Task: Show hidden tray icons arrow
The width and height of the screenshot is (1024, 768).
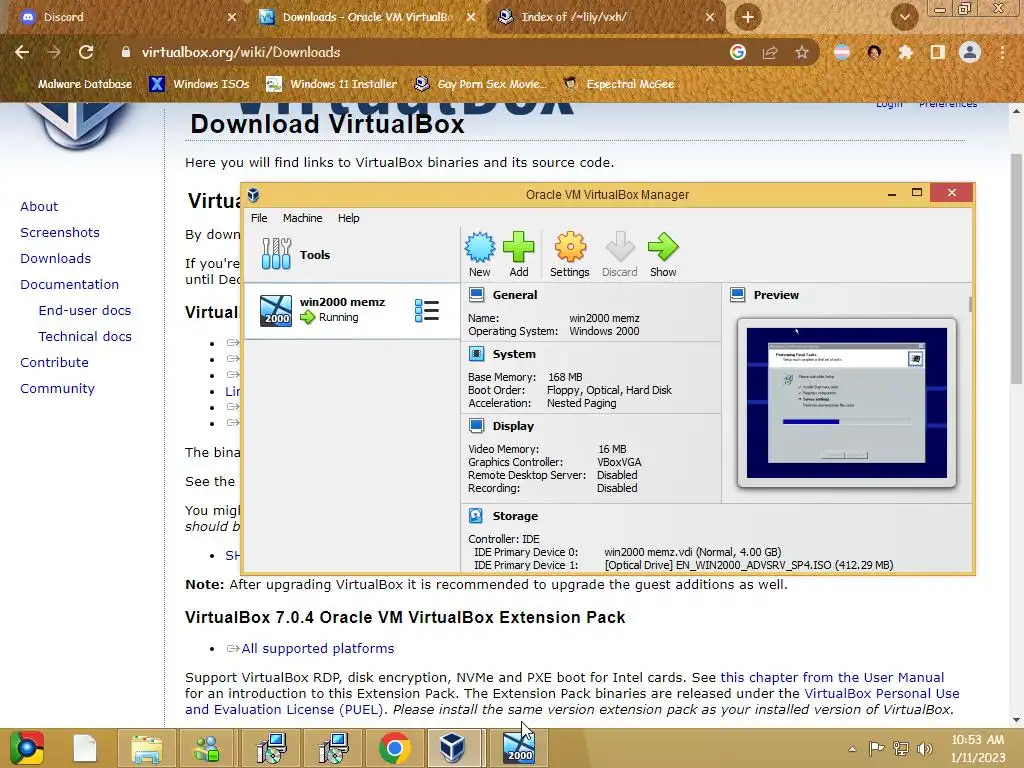Action: click(852, 749)
